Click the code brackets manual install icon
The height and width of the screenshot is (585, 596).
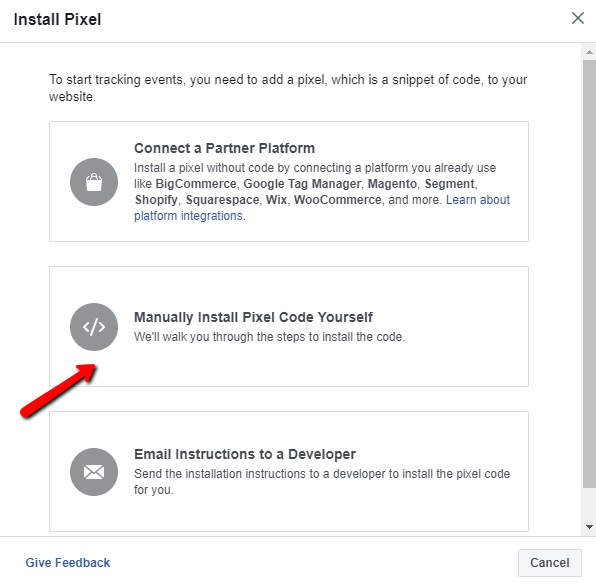click(94, 327)
